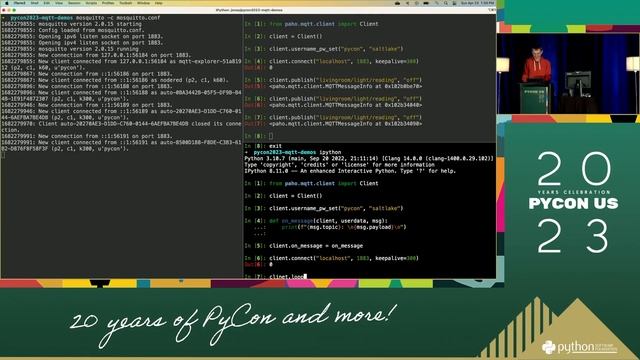This screenshot has width=640, height=360.
Task: Click 'Out[6]: 0' result in lower pane
Action: pos(259,264)
